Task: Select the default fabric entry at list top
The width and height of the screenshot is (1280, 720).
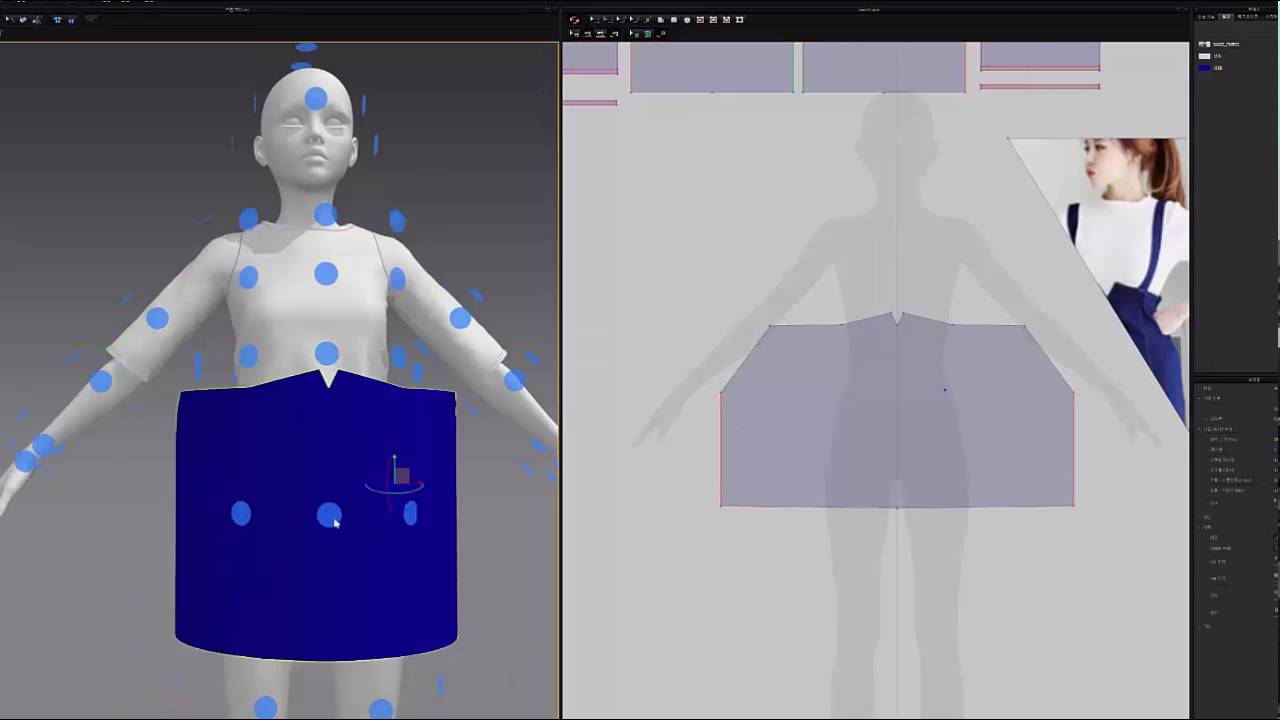Action: pyautogui.click(x=1218, y=44)
